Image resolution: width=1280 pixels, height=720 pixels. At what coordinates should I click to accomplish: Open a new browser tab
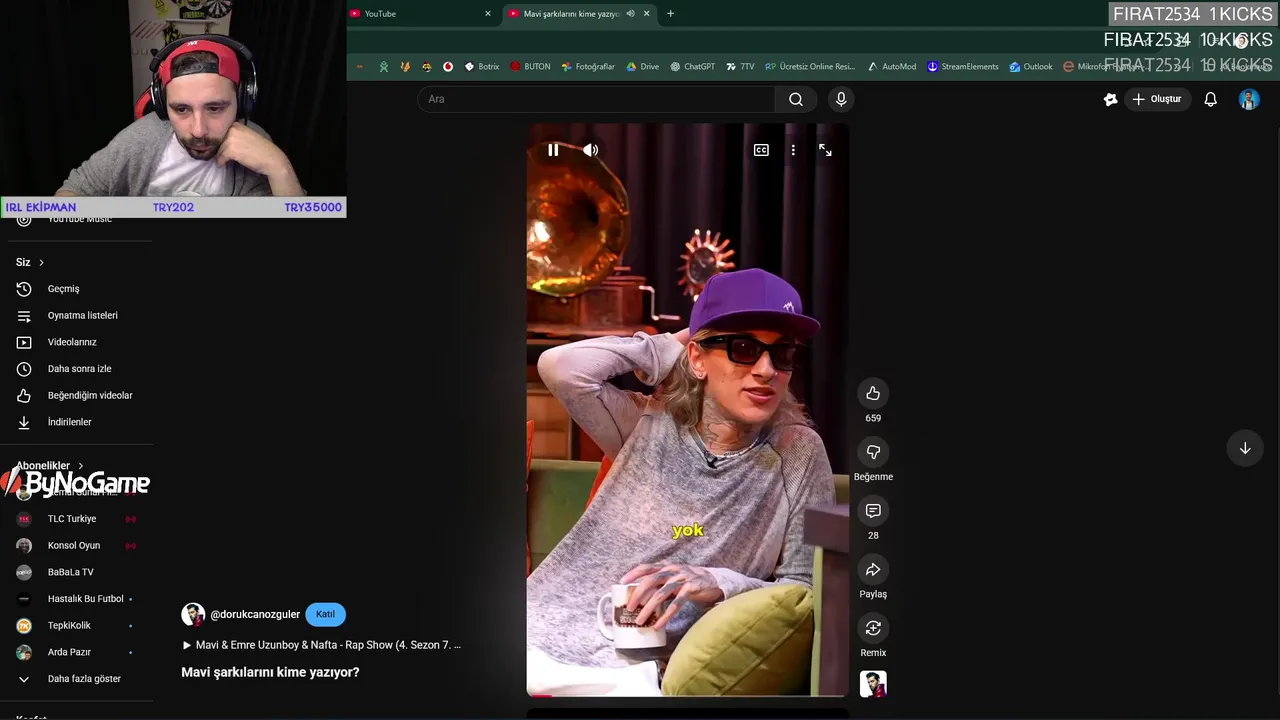(670, 14)
